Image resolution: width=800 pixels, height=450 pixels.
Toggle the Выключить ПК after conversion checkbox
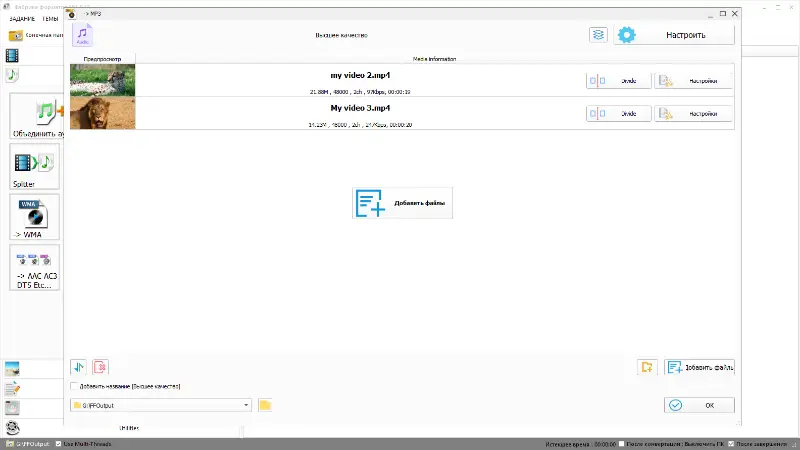tap(621, 444)
